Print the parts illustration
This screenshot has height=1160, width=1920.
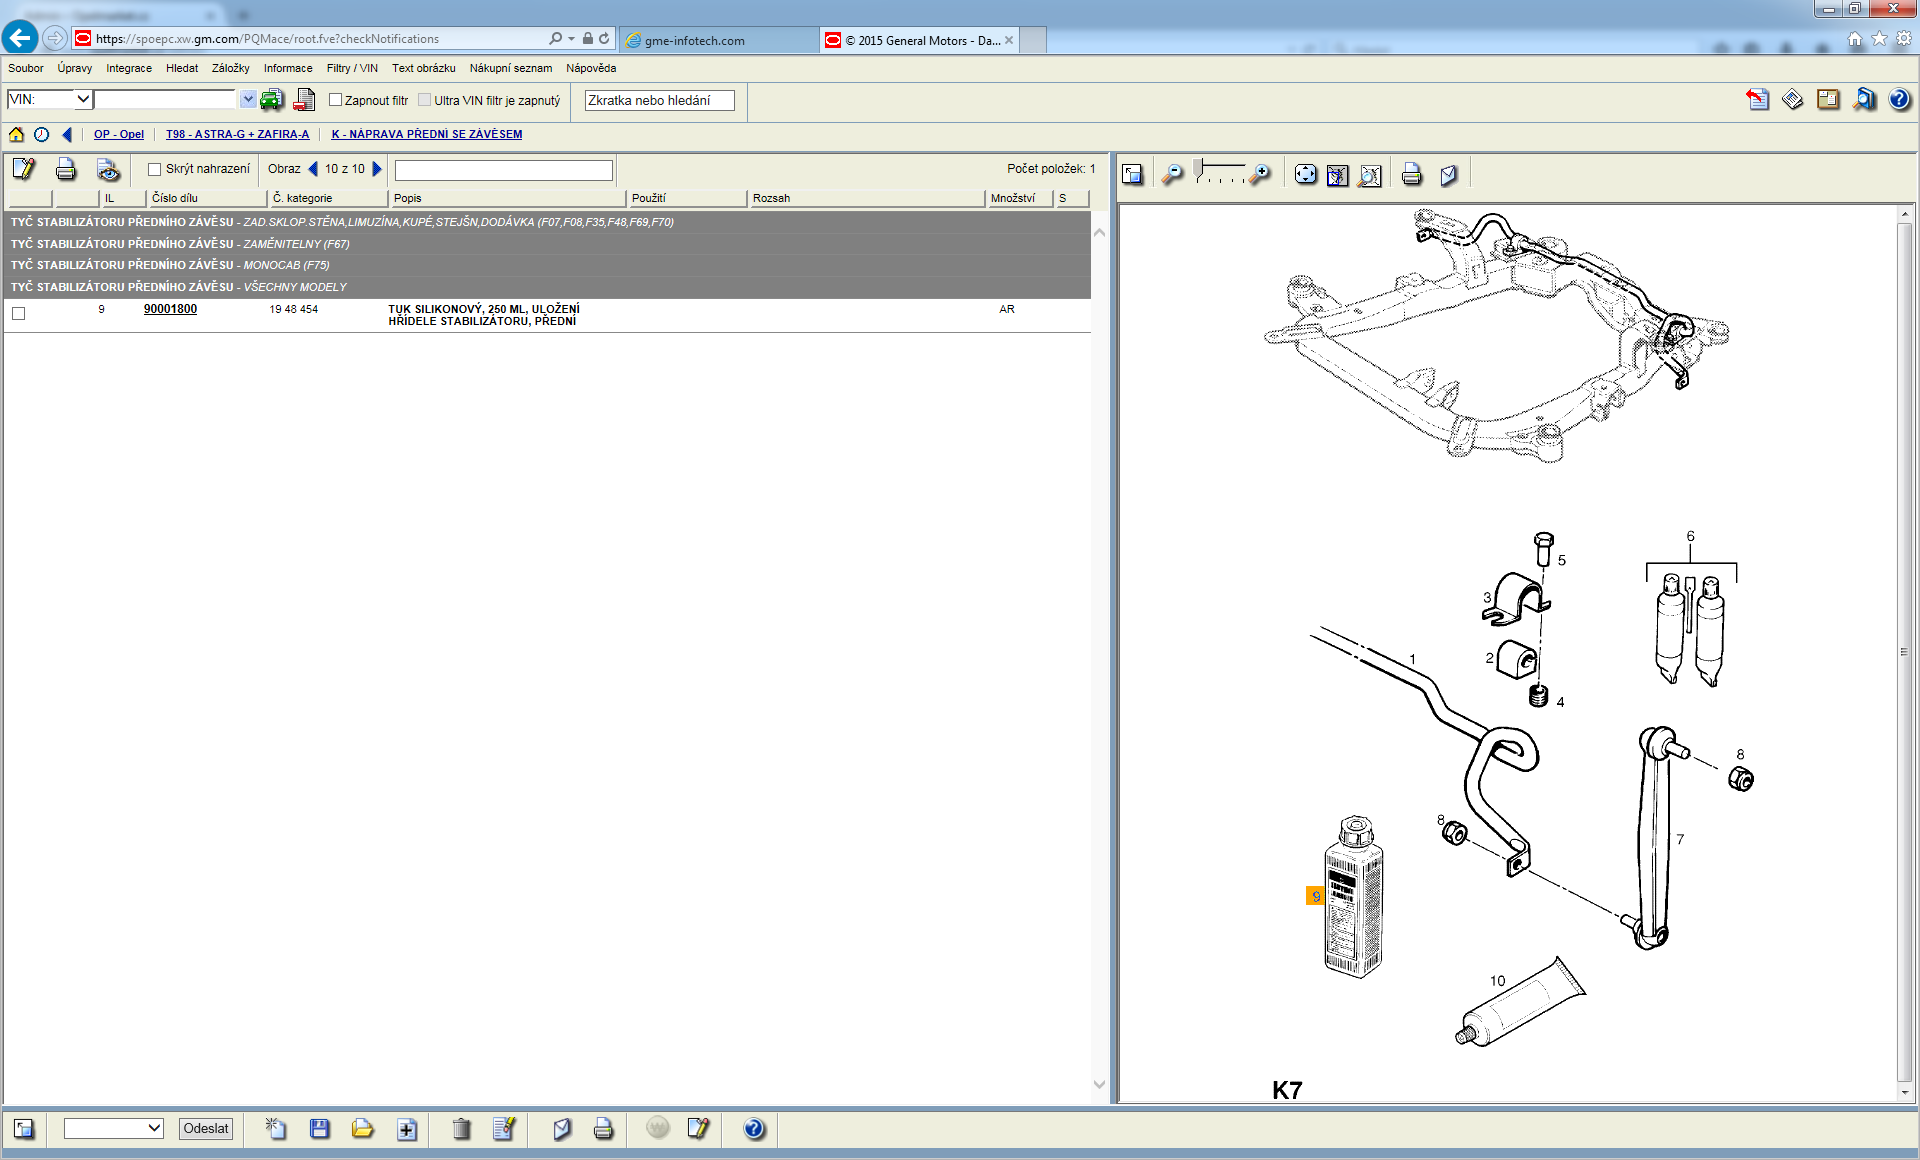click(1411, 175)
